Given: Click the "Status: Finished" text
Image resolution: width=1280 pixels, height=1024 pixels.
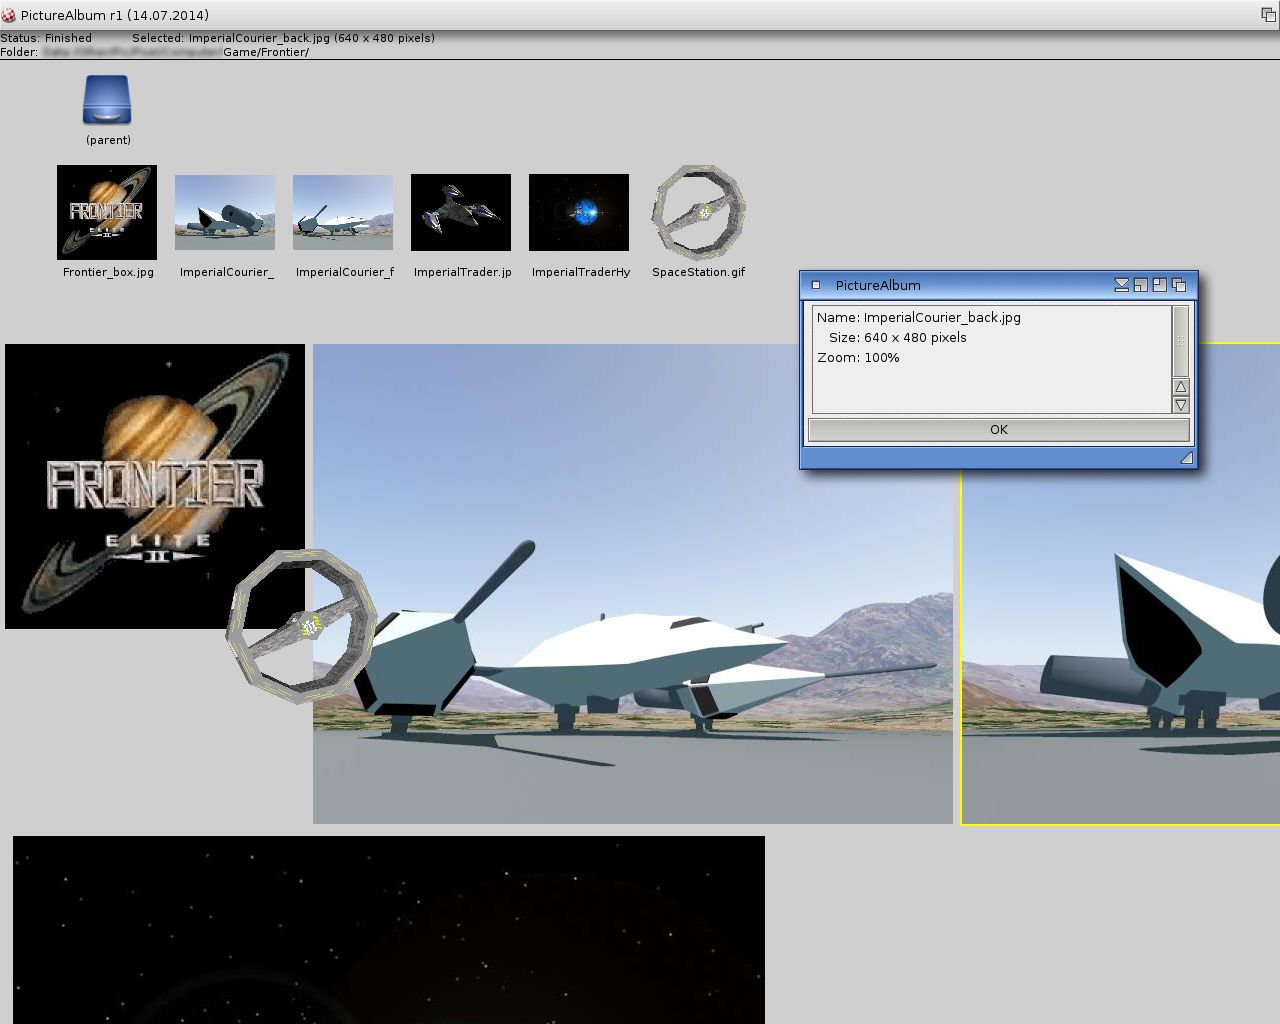Looking at the screenshot, I should 46,38.
